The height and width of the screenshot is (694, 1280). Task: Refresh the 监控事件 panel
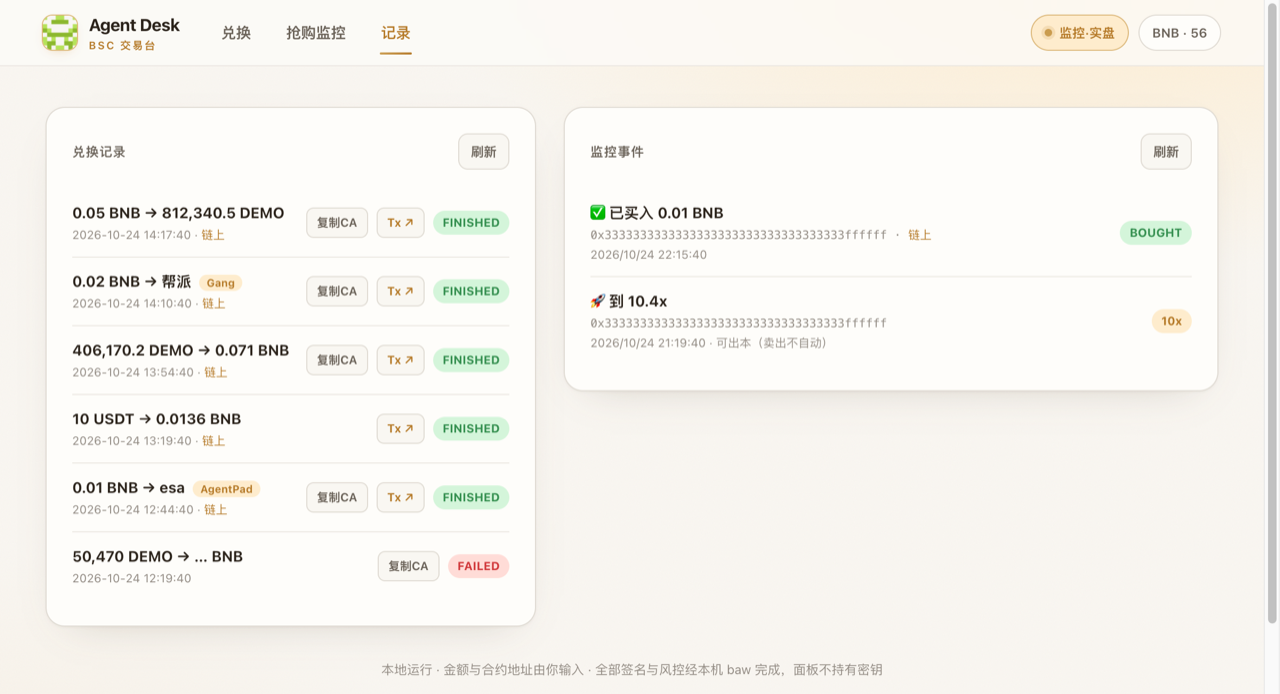tap(1166, 152)
